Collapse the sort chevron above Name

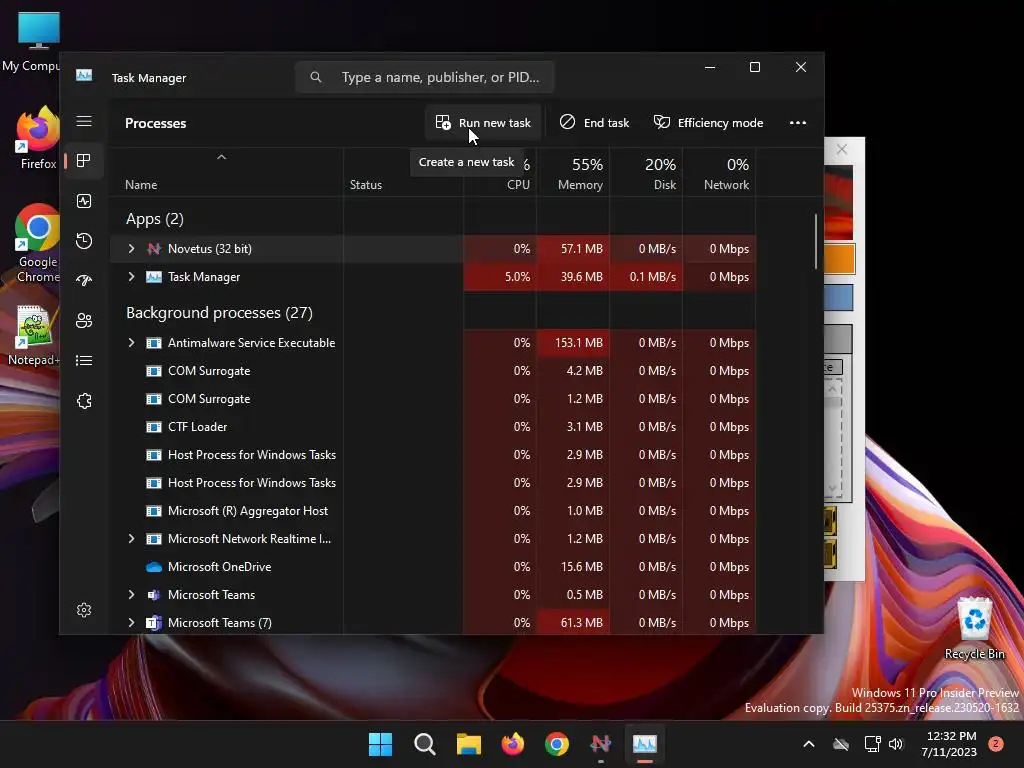(x=221, y=157)
